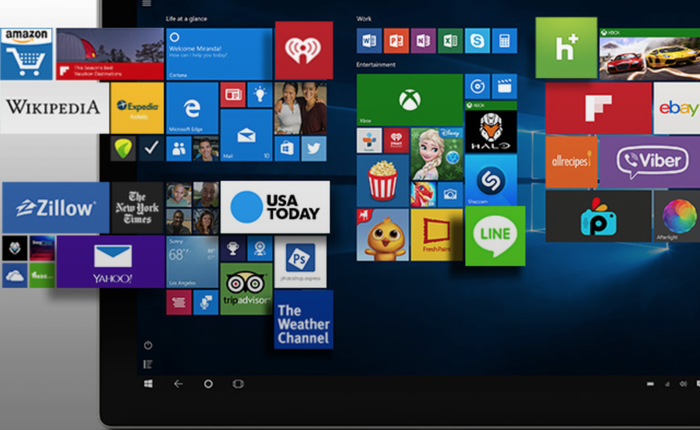The image size is (700, 430).
Task: Launch the Wikipedia tile
Action: 54,108
